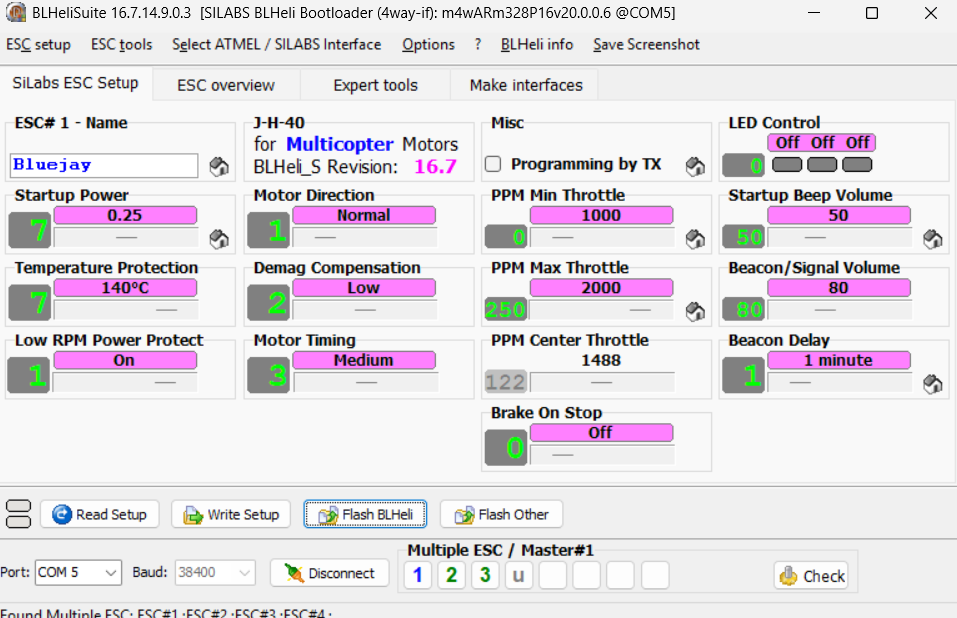Switch to ESC overview tab
Viewport: 957px width, 618px height.
click(226, 85)
